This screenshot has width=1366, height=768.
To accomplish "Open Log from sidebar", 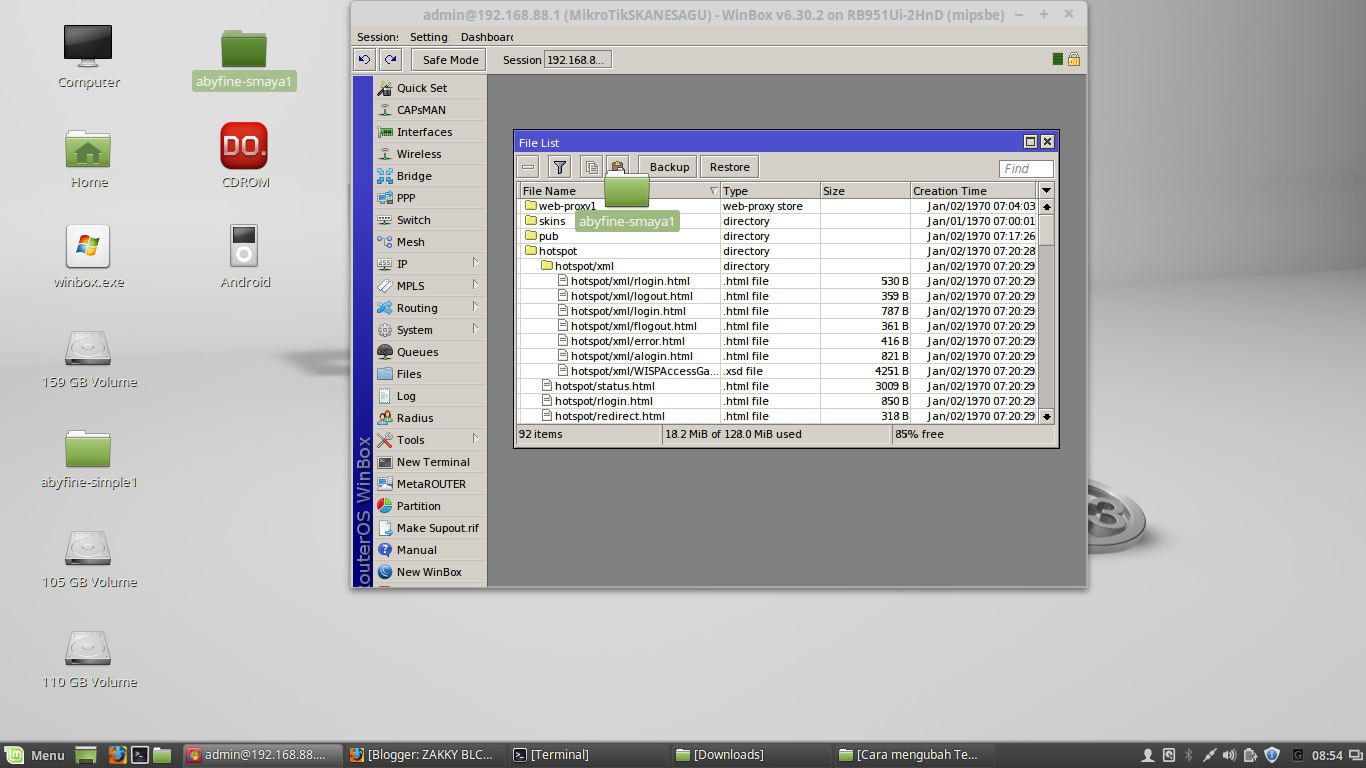I will (430, 396).
